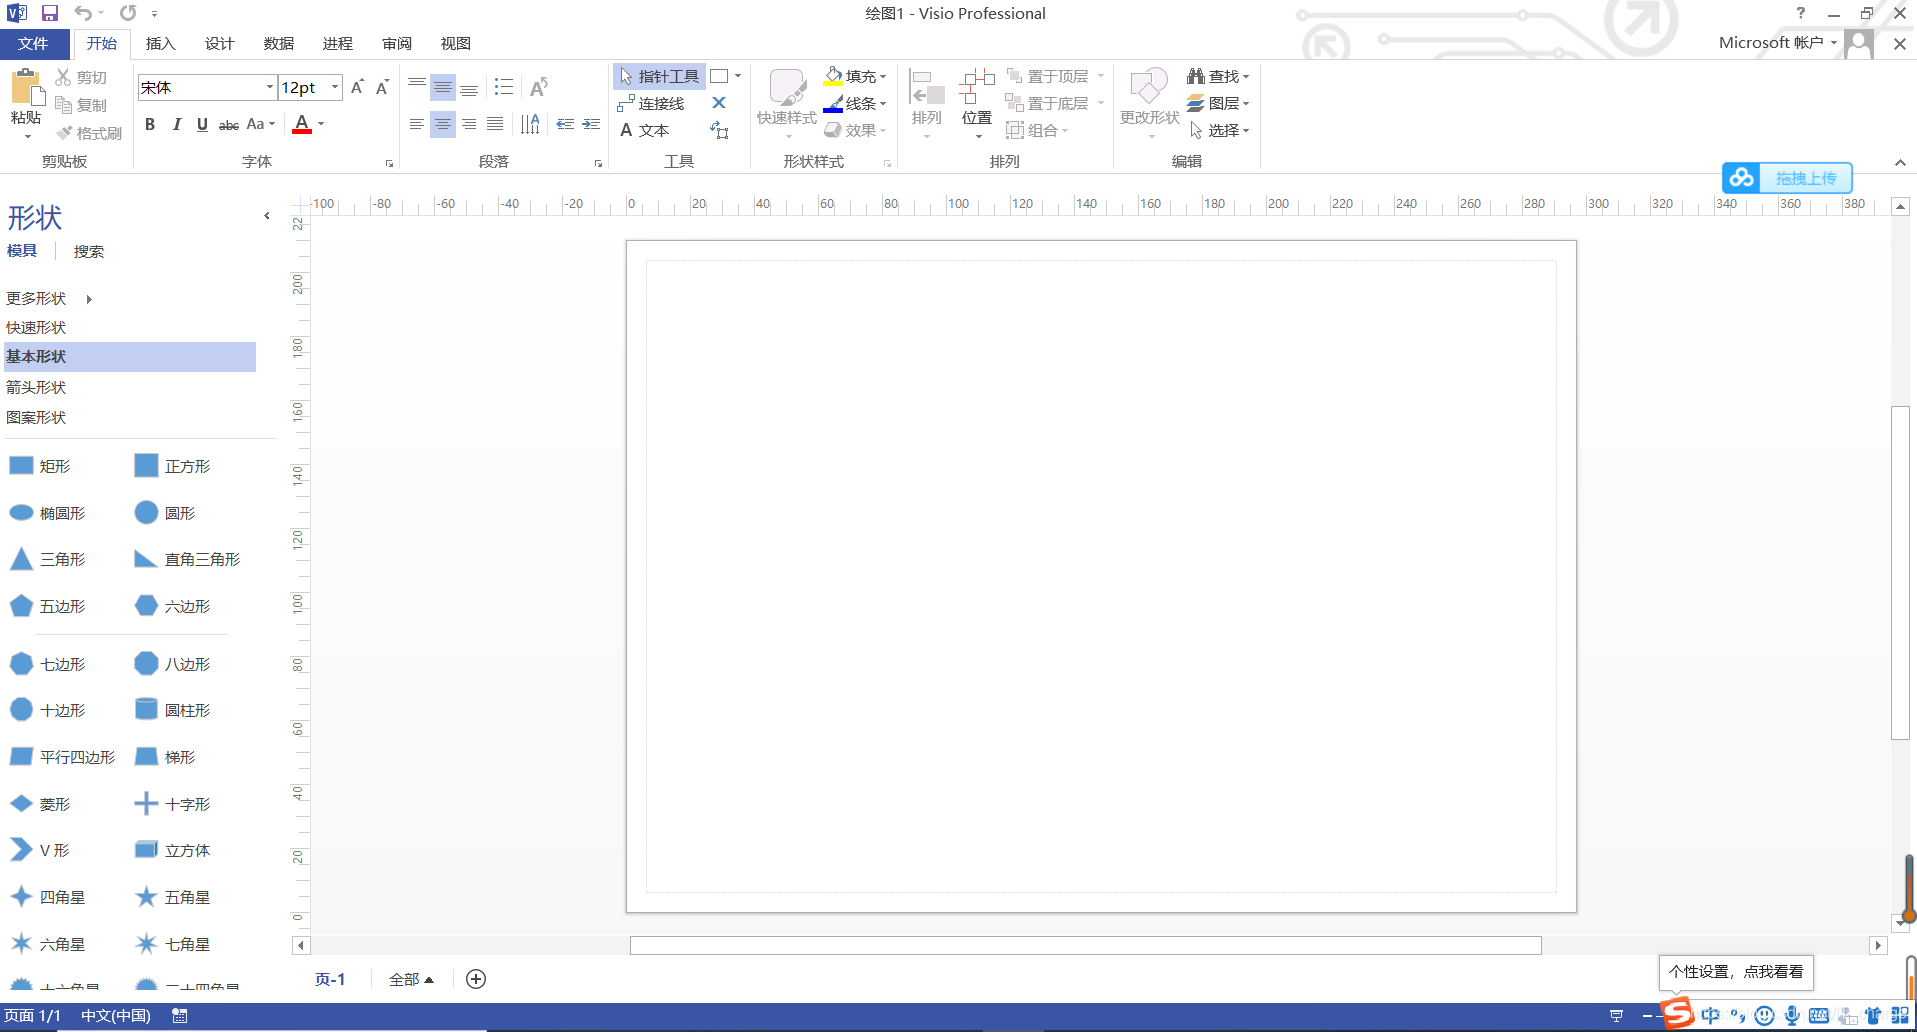
Task: Toggle Bold formatting
Action: coord(150,124)
